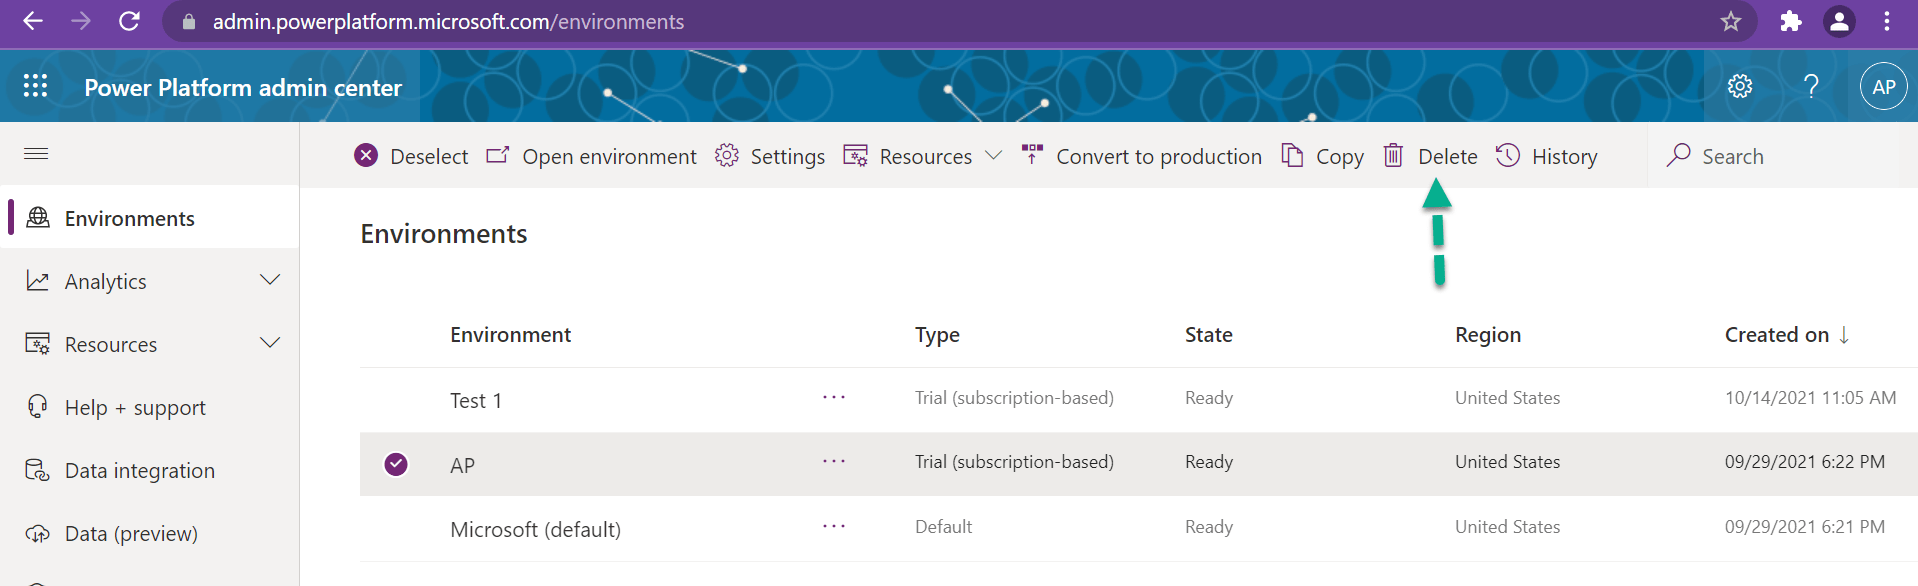
Task: Uncheck the AP environment row checkbox
Action: (x=396, y=464)
